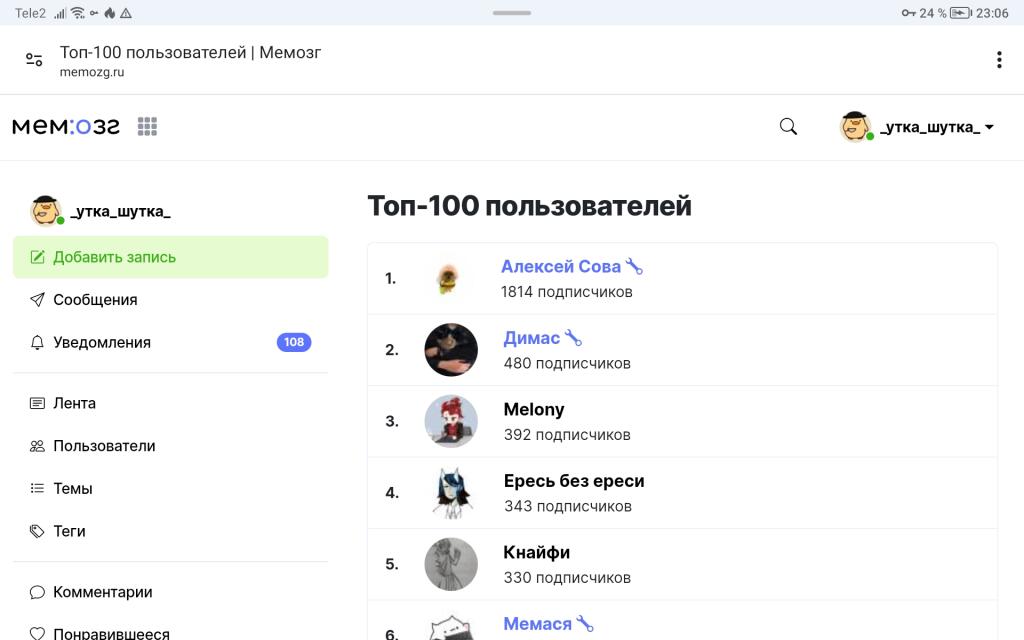
Task: Click the '330 подписчиков' text
Action: 567,578
